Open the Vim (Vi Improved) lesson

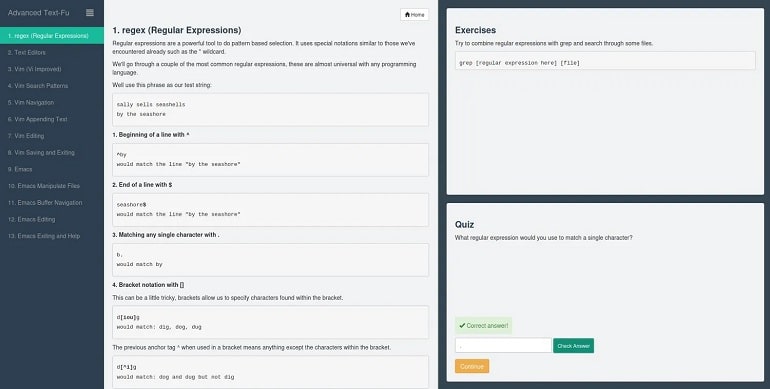[x=52, y=69]
